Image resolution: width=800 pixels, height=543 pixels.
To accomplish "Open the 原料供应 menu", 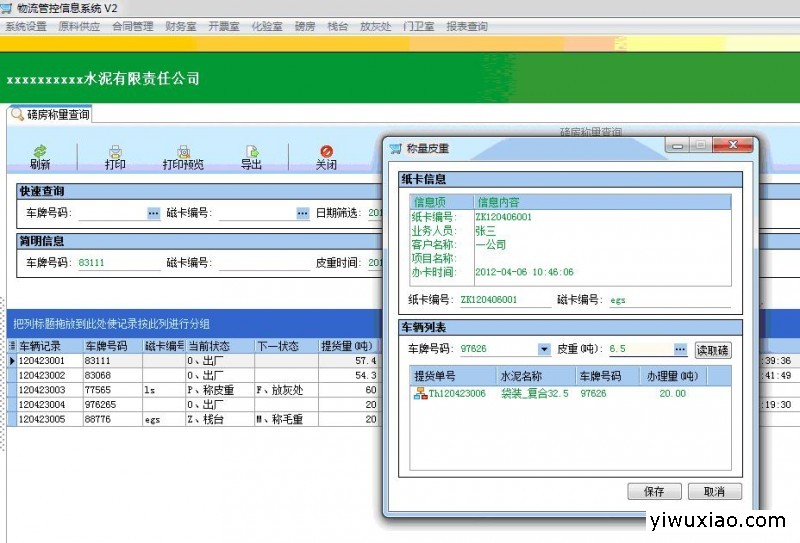I will pos(79,26).
